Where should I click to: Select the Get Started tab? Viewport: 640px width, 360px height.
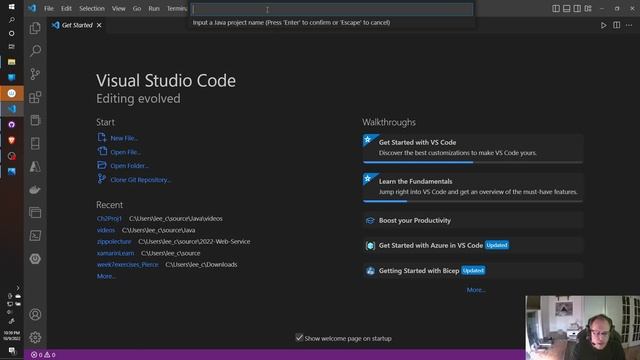pos(77,25)
